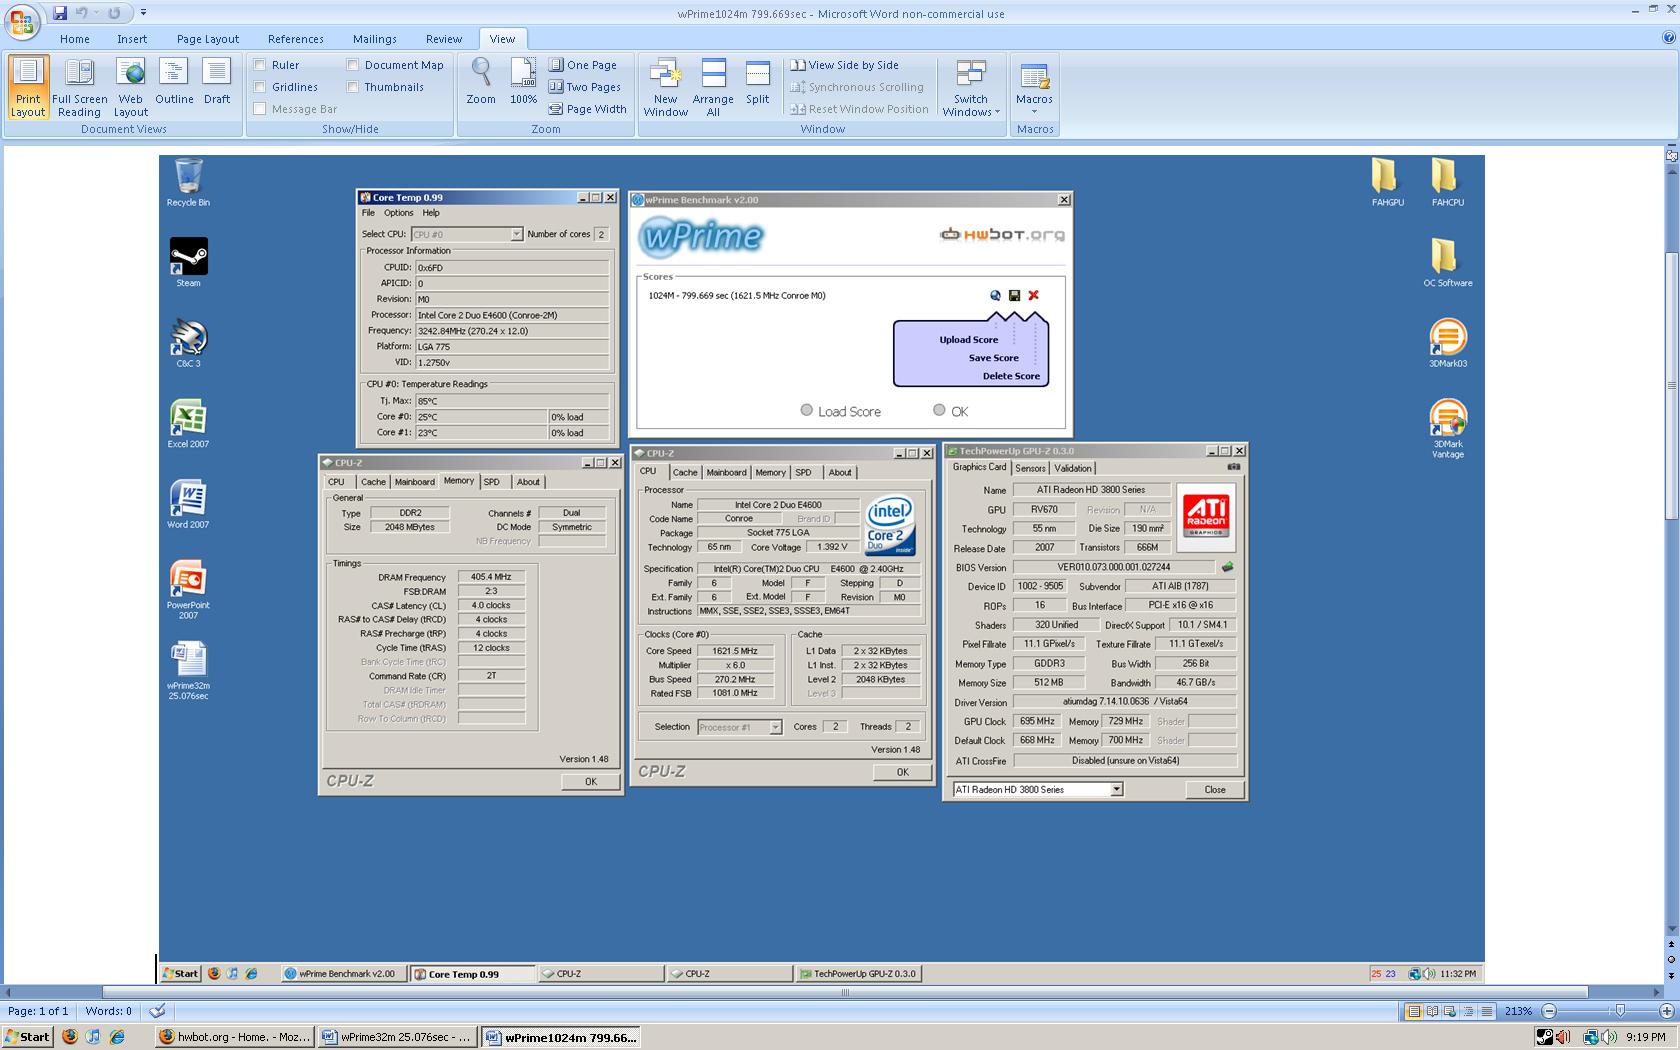Click the Zoom Out minus button
This screenshot has height=1050, width=1680.
pyautogui.click(x=1549, y=1011)
